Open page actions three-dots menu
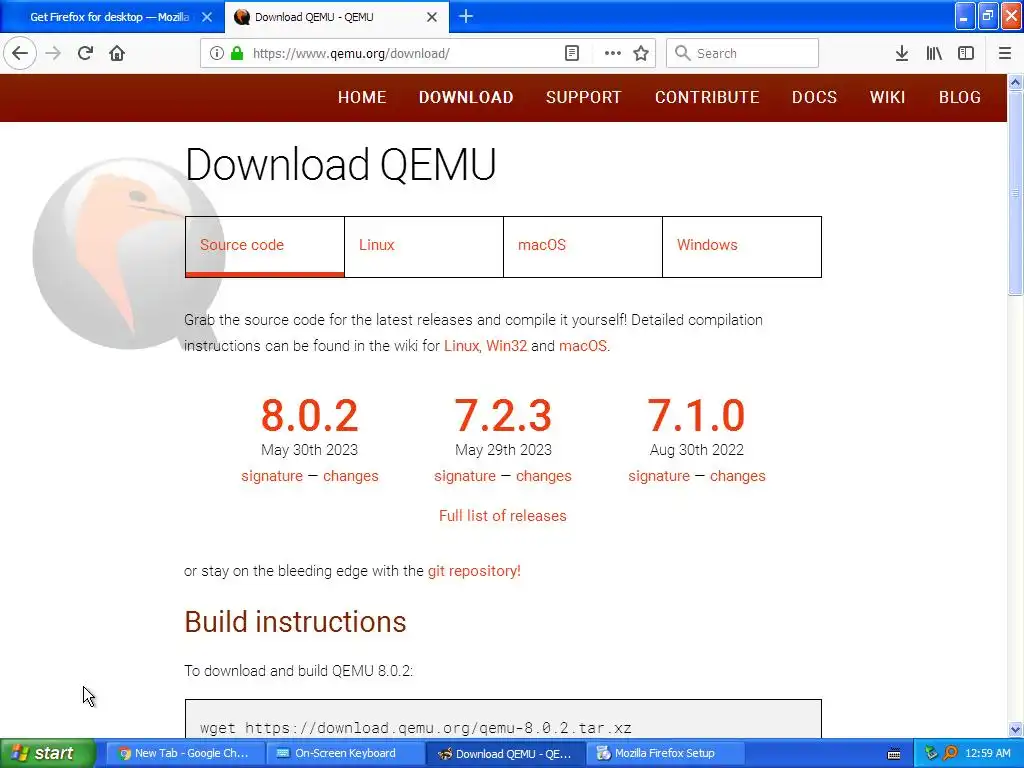This screenshot has height=768, width=1024. [x=613, y=53]
